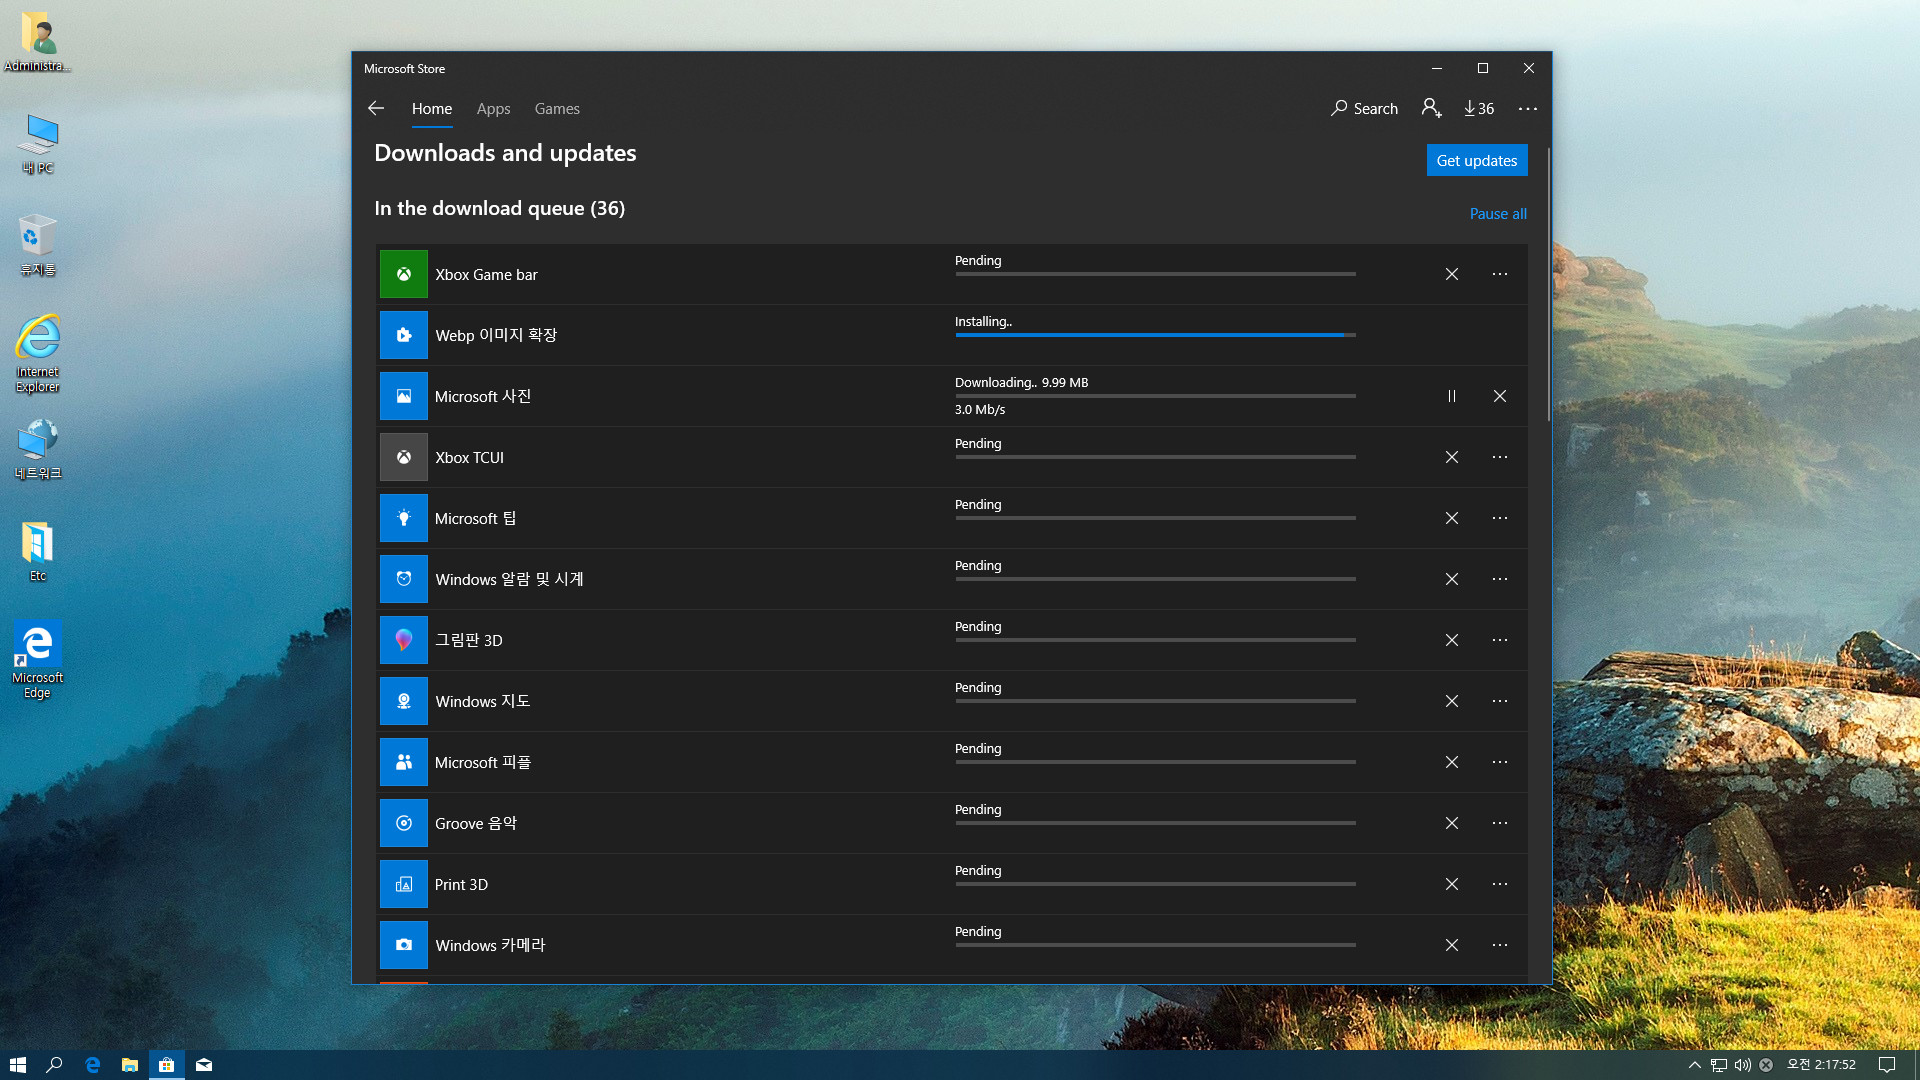Cancel the Windows 알람 및 시계 download
The image size is (1920, 1080).
click(x=1452, y=579)
